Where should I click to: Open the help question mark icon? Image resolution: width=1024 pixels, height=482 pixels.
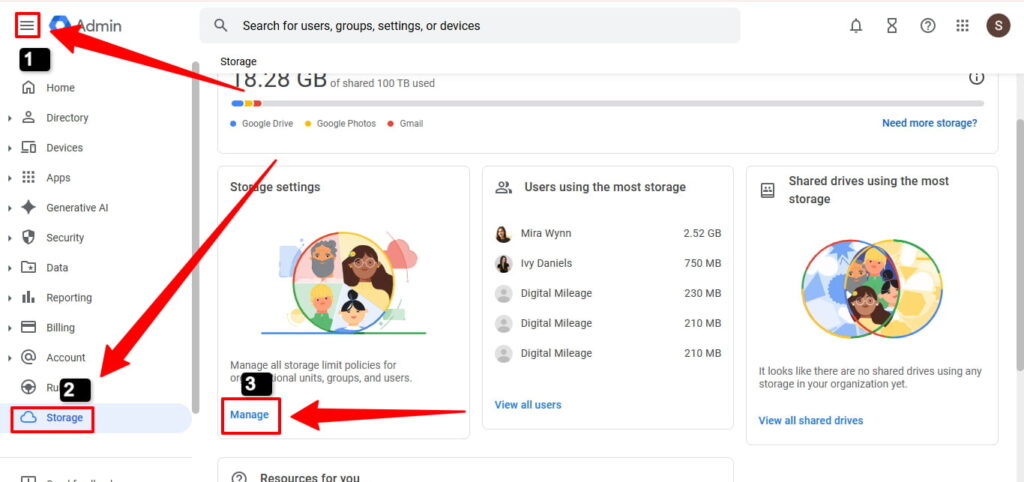pos(927,26)
